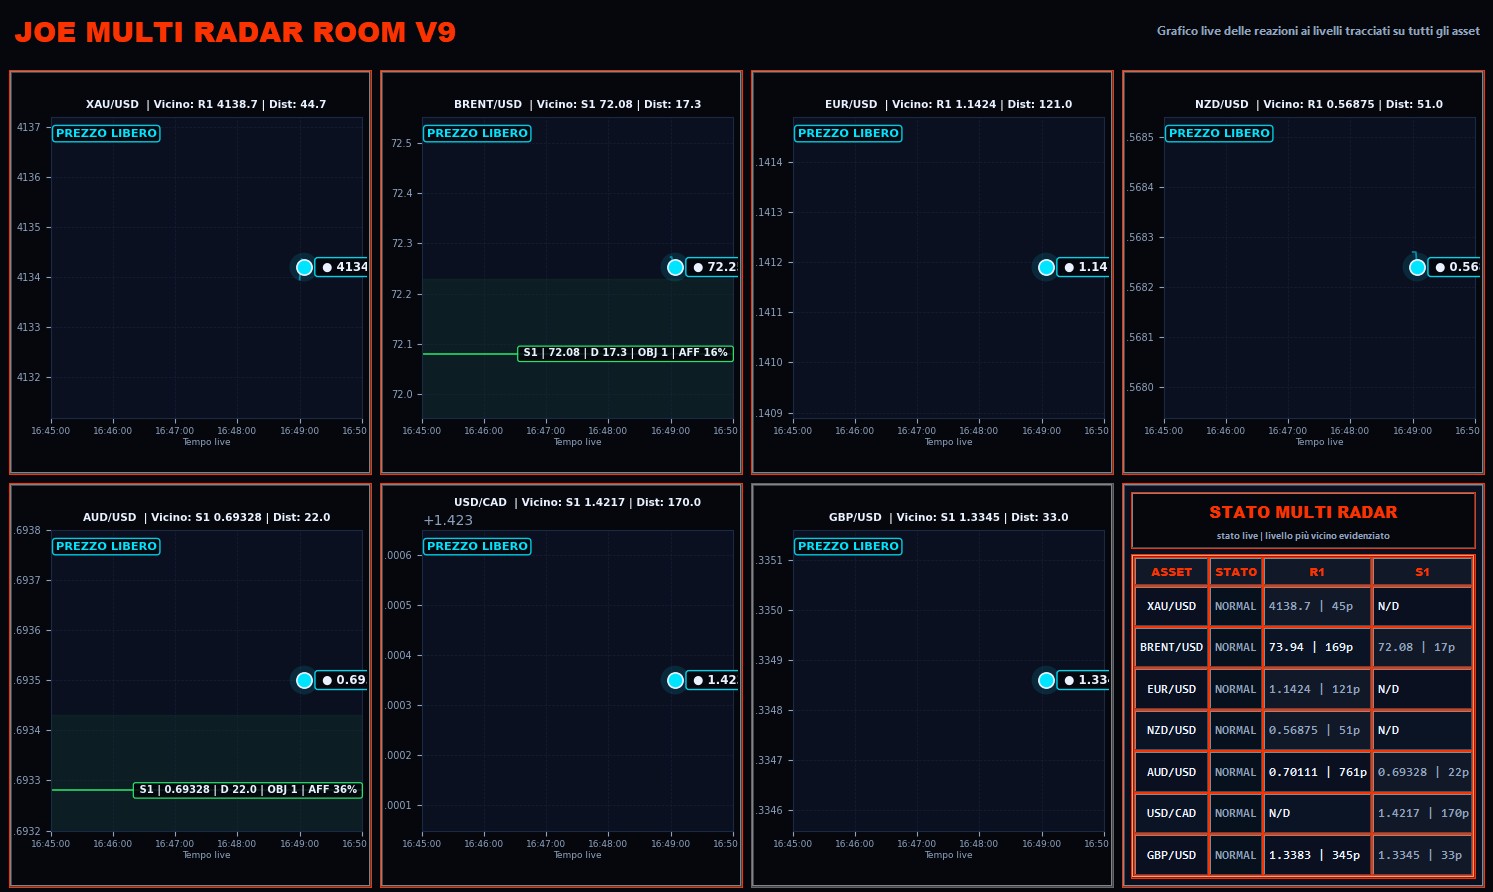Select the AUD/USD S1 0.69328 level label
Viewport: 1493px width, 892px height.
coord(248,790)
